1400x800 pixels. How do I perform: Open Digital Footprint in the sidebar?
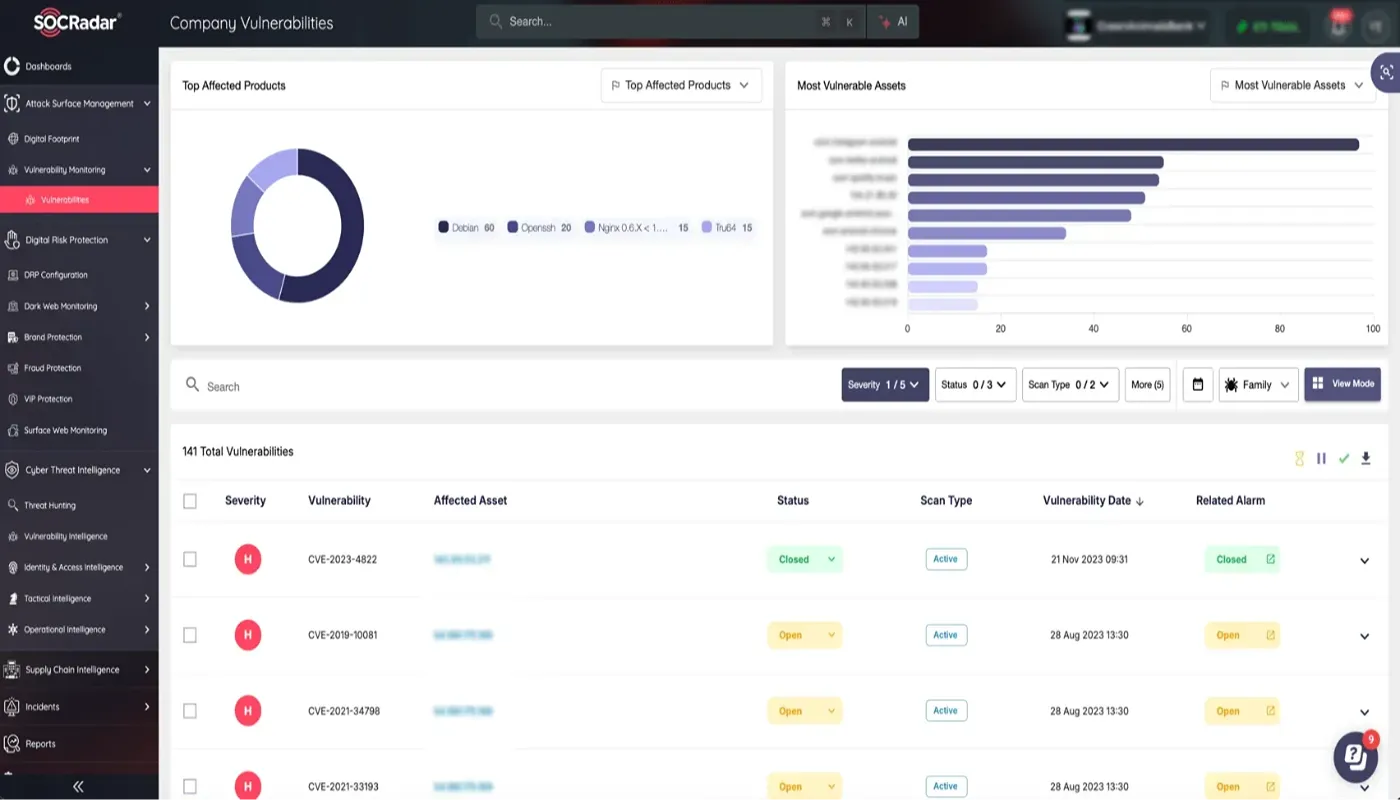[52, 139]
